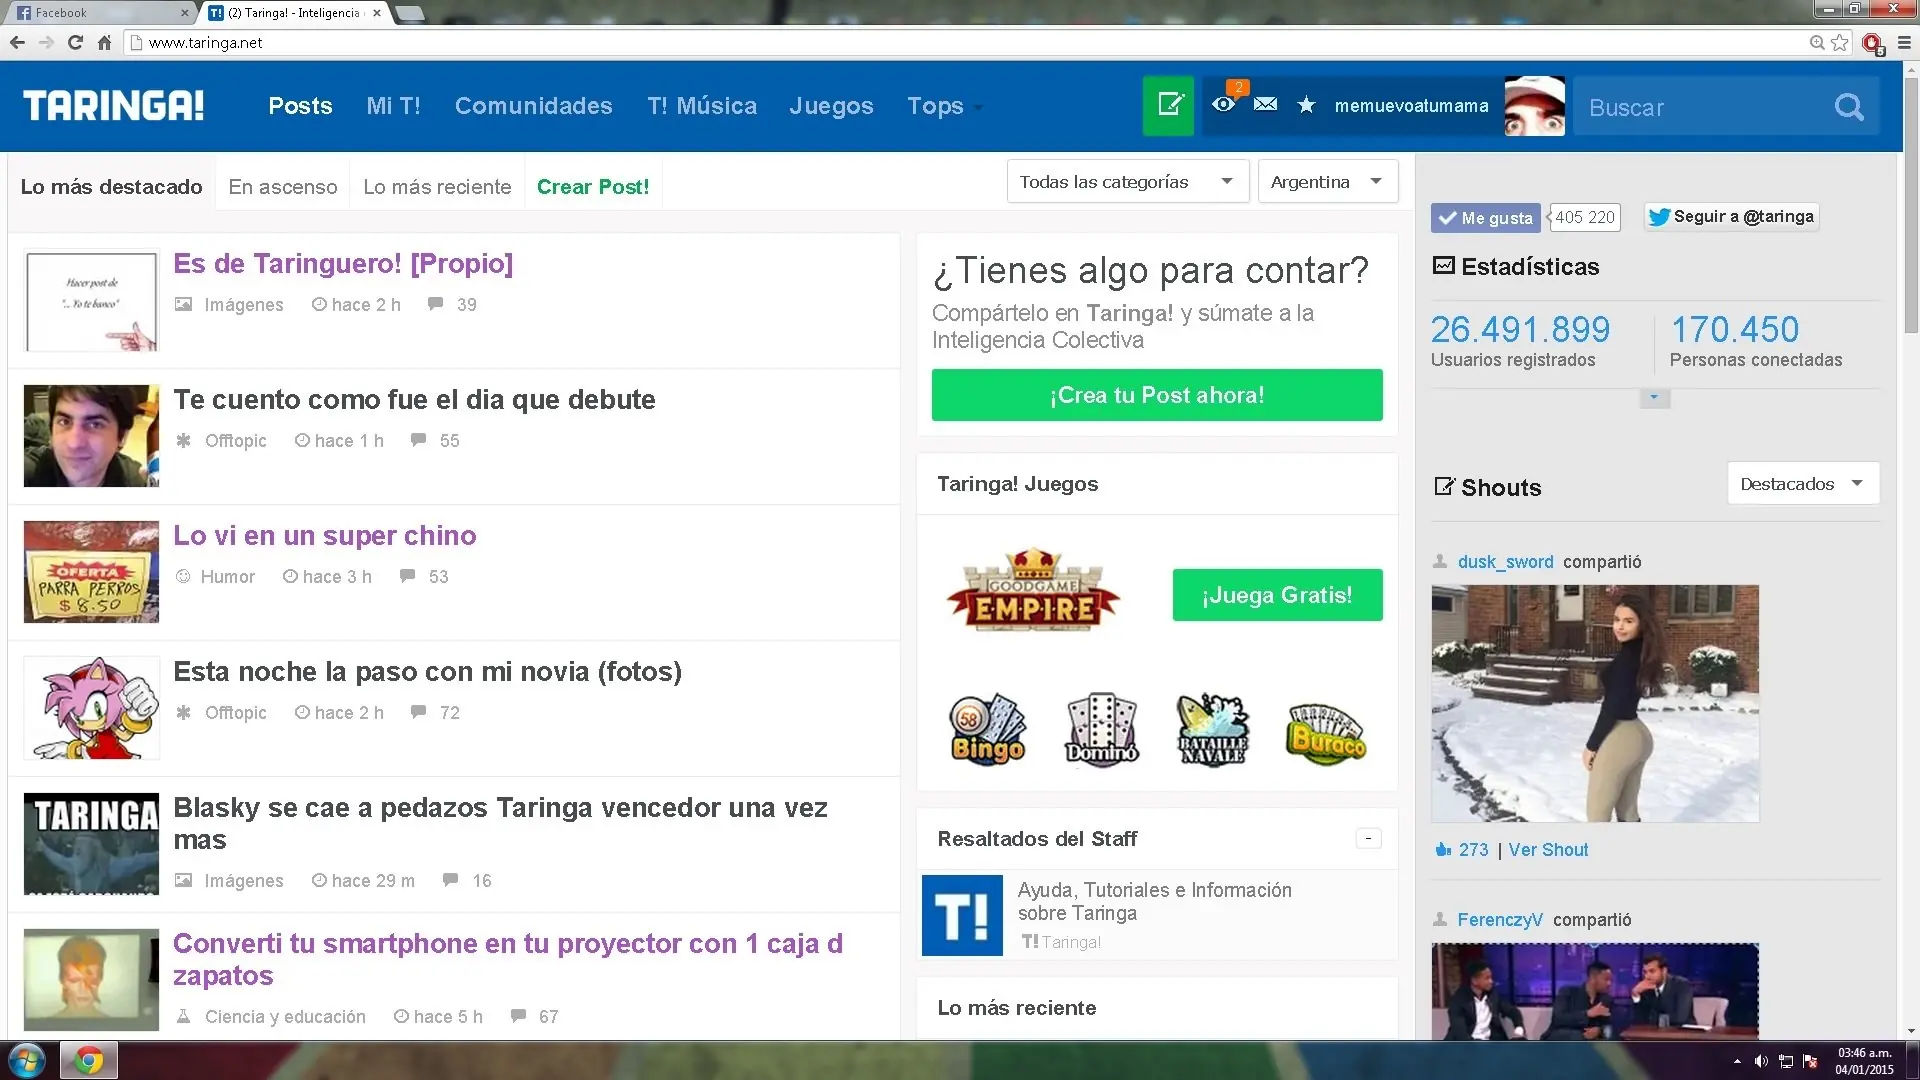
Task: Click Chrome back arrow button
Action: coord(17,42)
